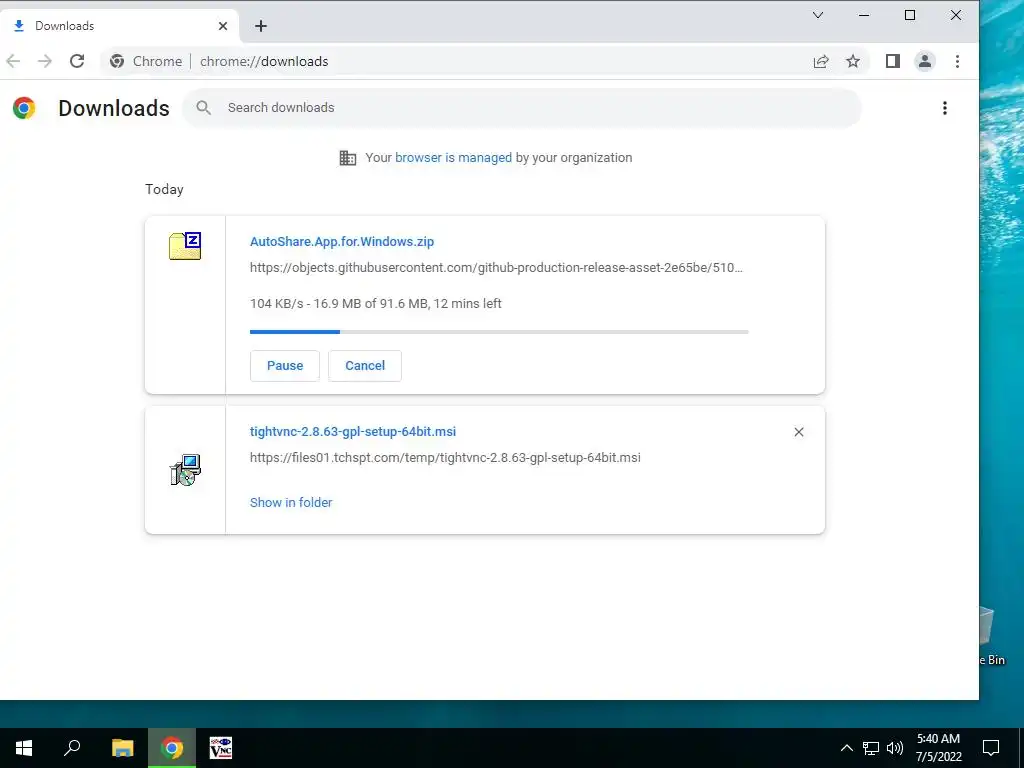The width and height of the screenshot is (1024, 768).
Task: Open the AutoShare.App.for.Windows.zip link
Action: pos(342,242)
